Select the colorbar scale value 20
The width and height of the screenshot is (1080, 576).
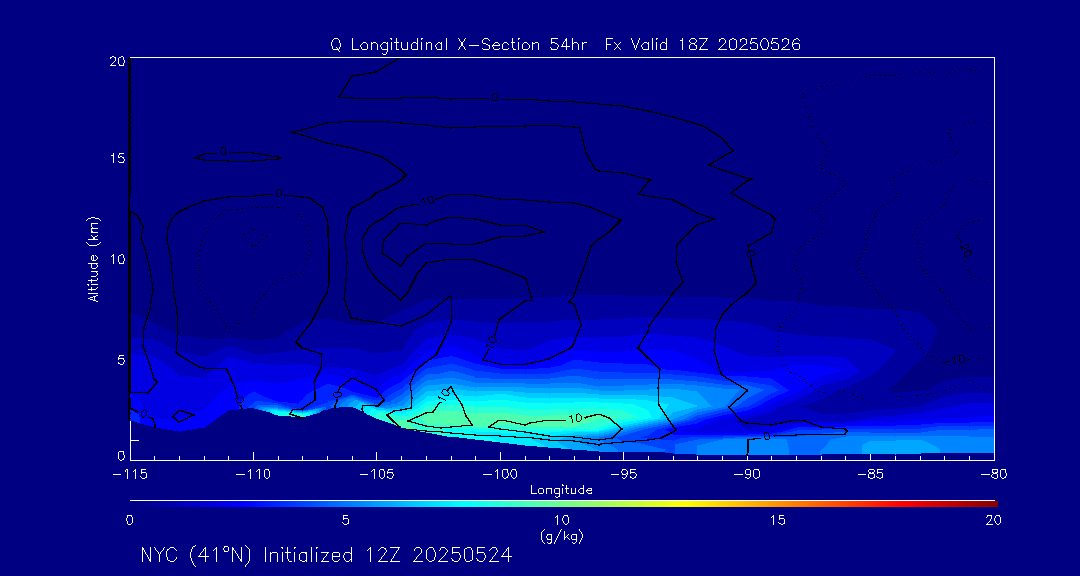[993, 521]
